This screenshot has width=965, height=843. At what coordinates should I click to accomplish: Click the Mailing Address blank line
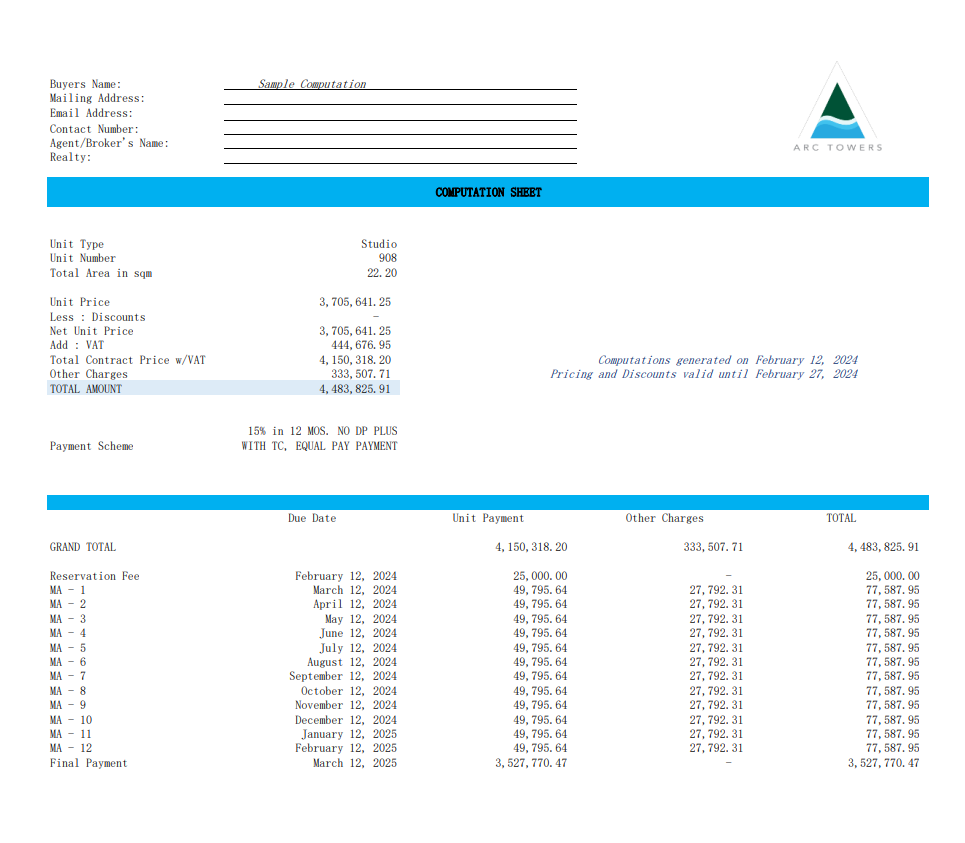(x=400, y=98)
